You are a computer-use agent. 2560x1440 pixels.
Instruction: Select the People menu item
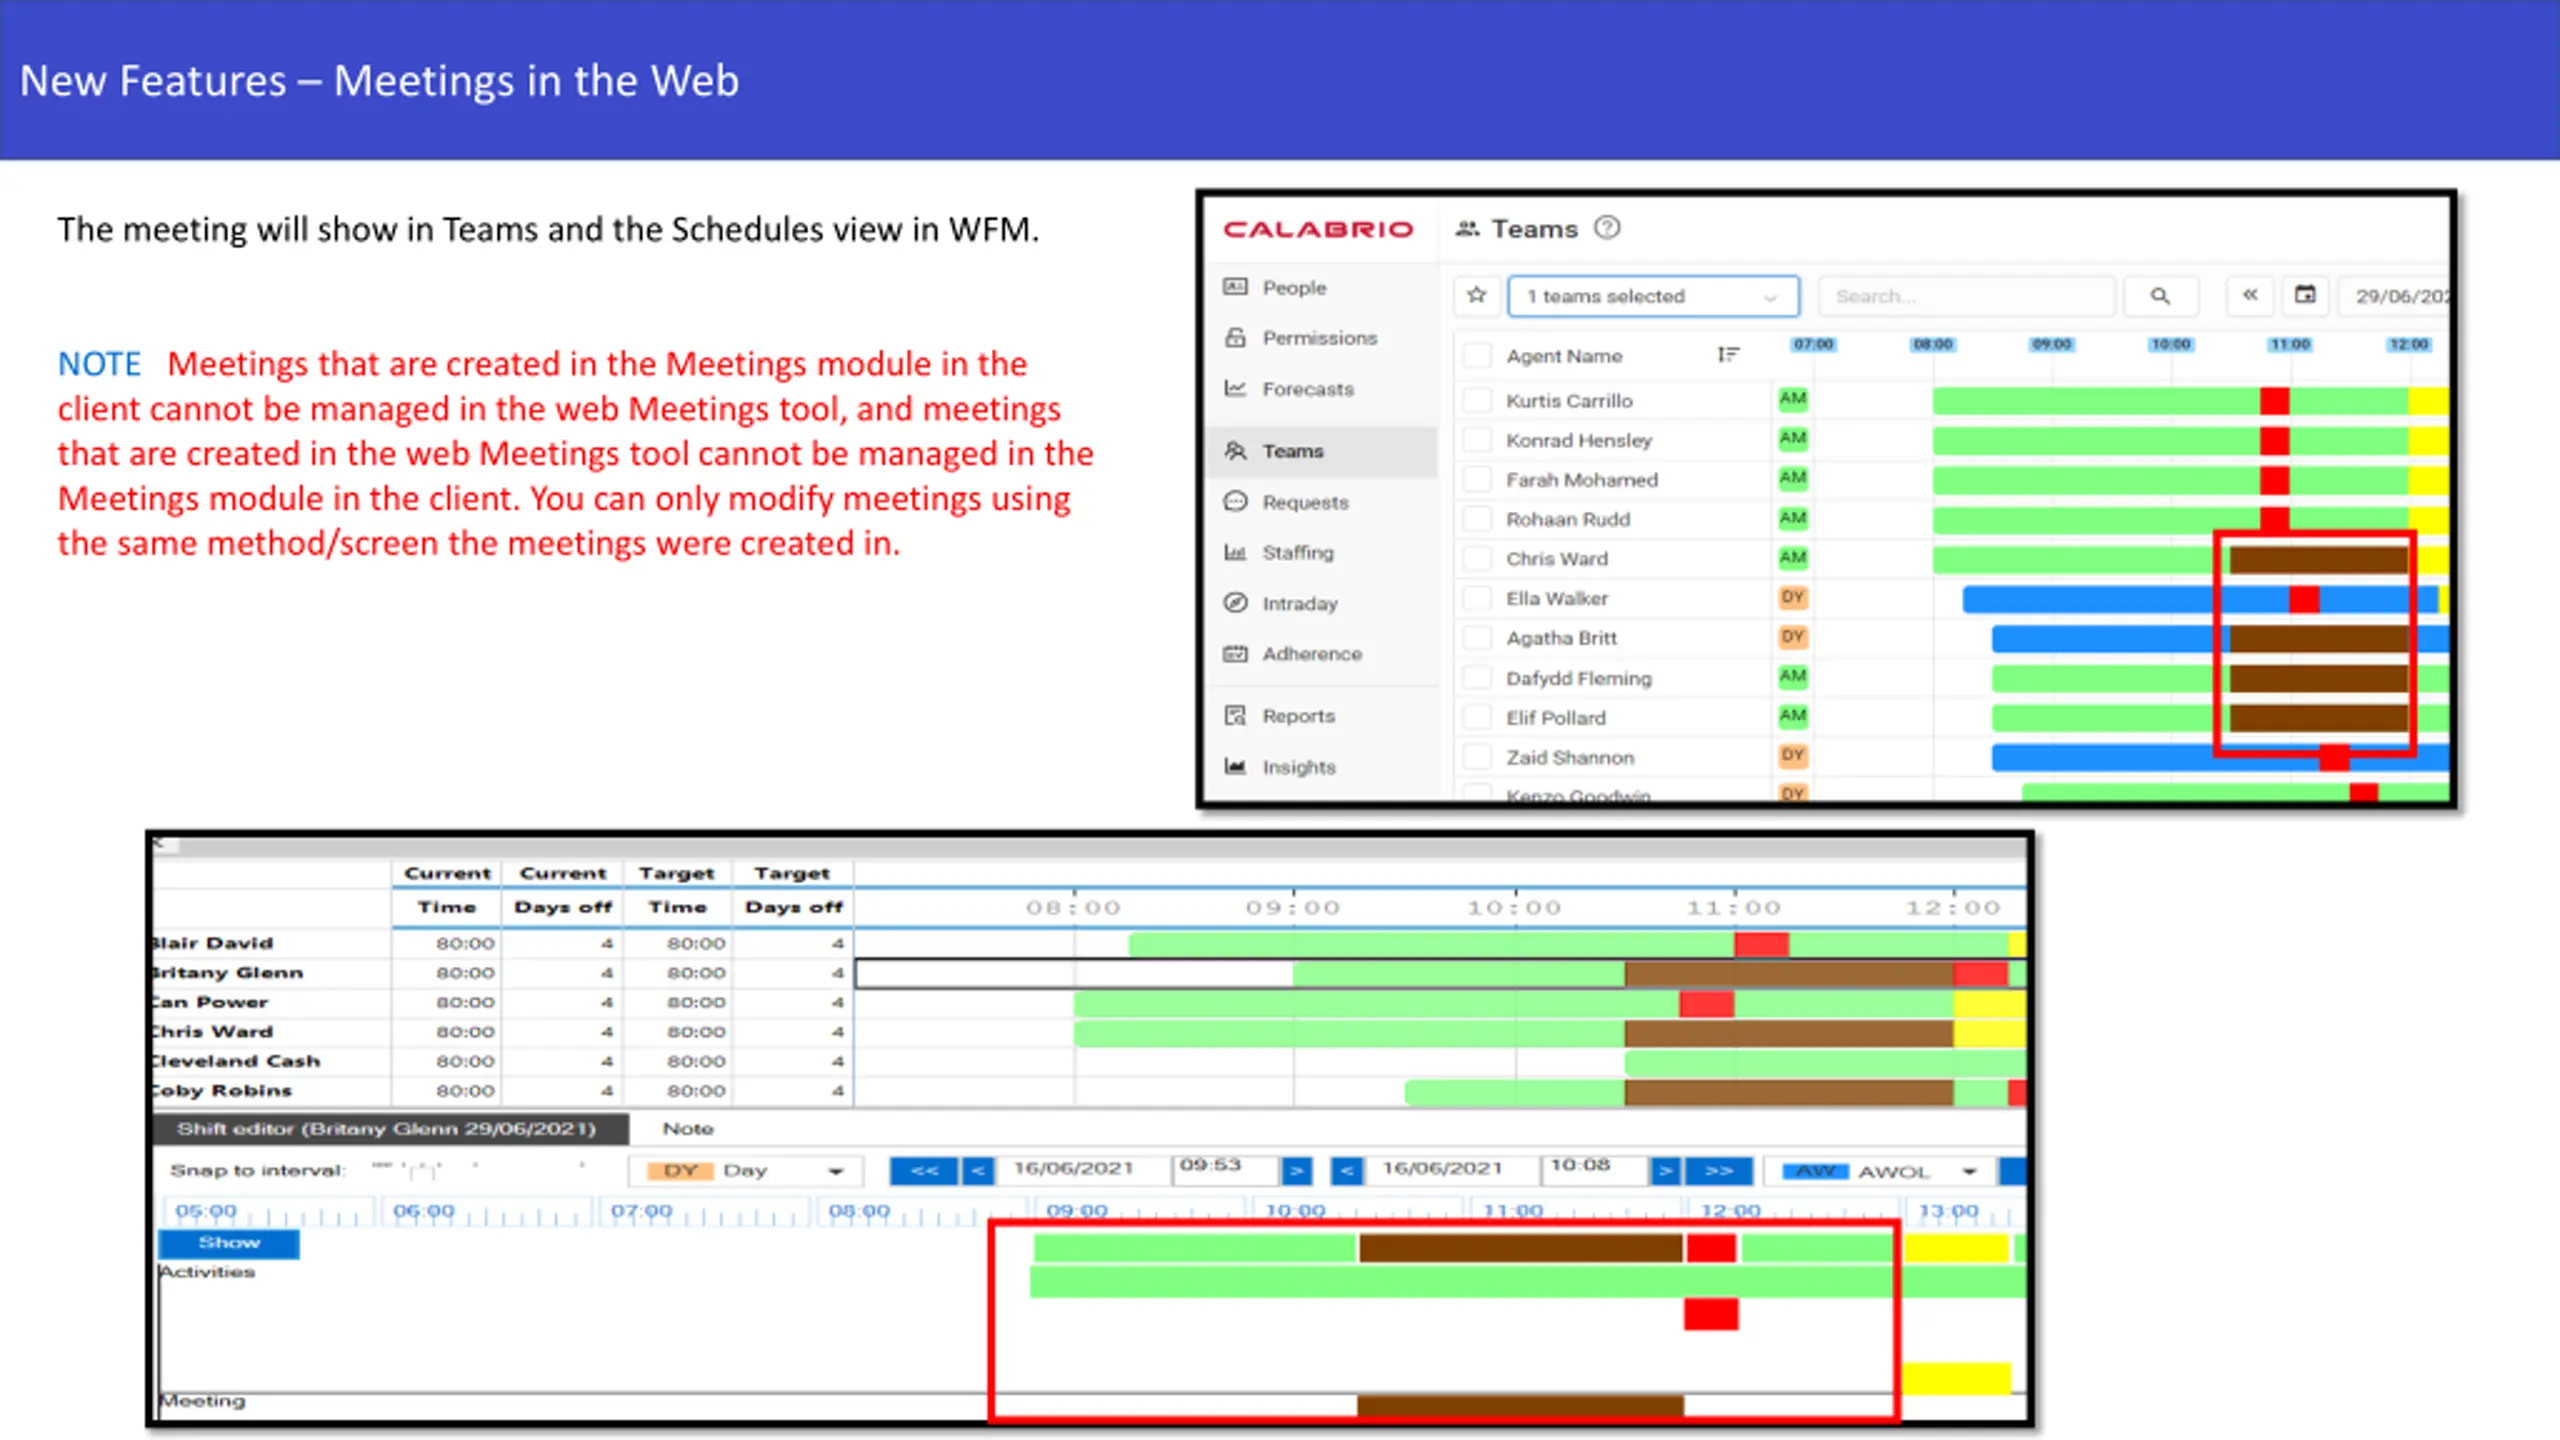(1294, 287)
